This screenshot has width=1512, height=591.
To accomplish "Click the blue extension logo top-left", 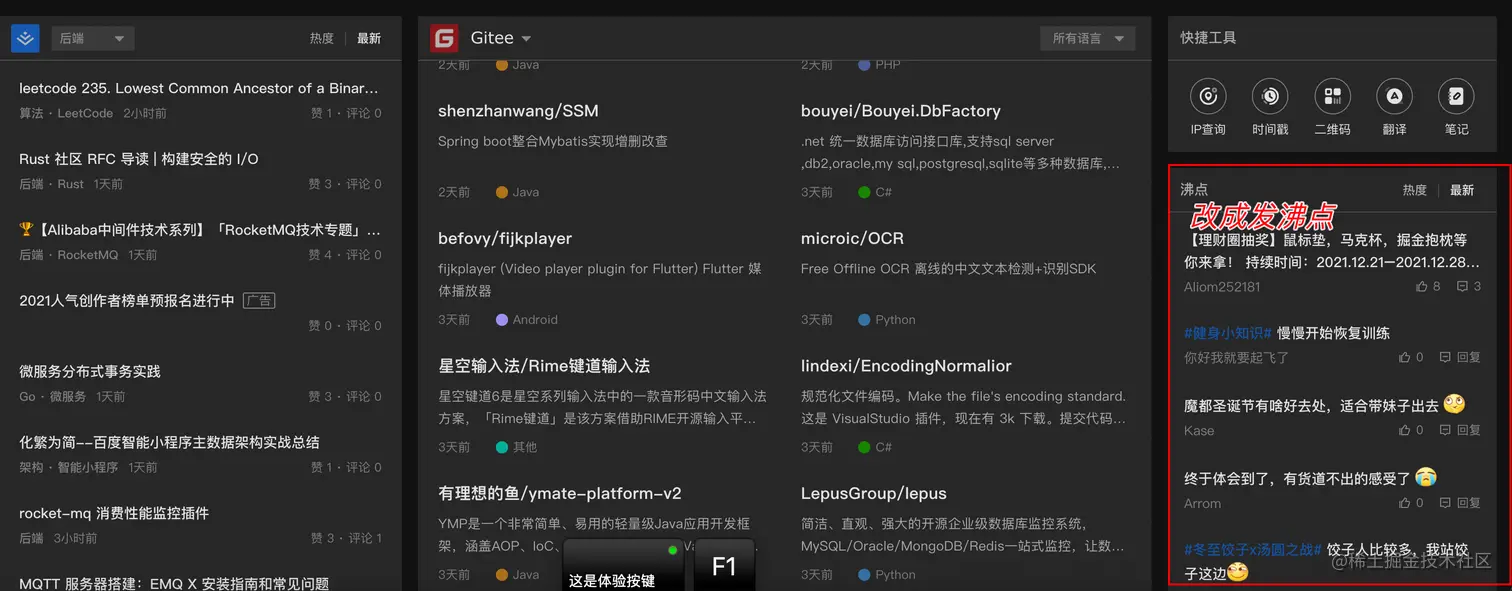I will coord(25,37).
